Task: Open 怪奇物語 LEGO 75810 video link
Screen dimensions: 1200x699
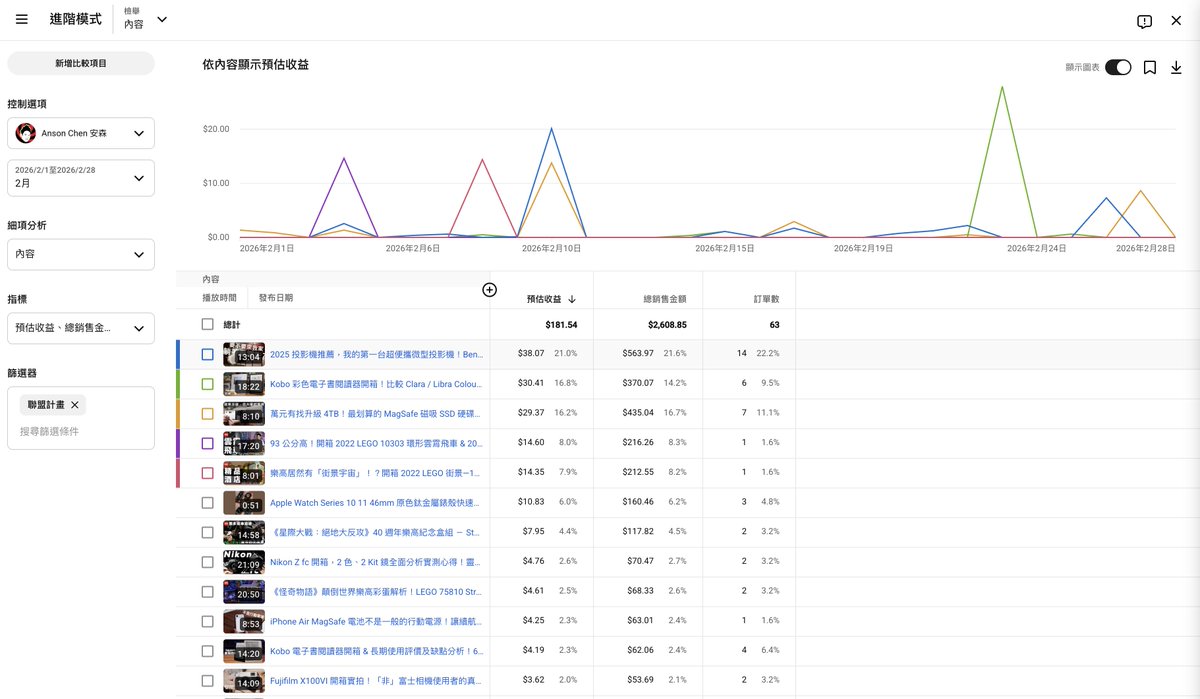Action: 376,592
